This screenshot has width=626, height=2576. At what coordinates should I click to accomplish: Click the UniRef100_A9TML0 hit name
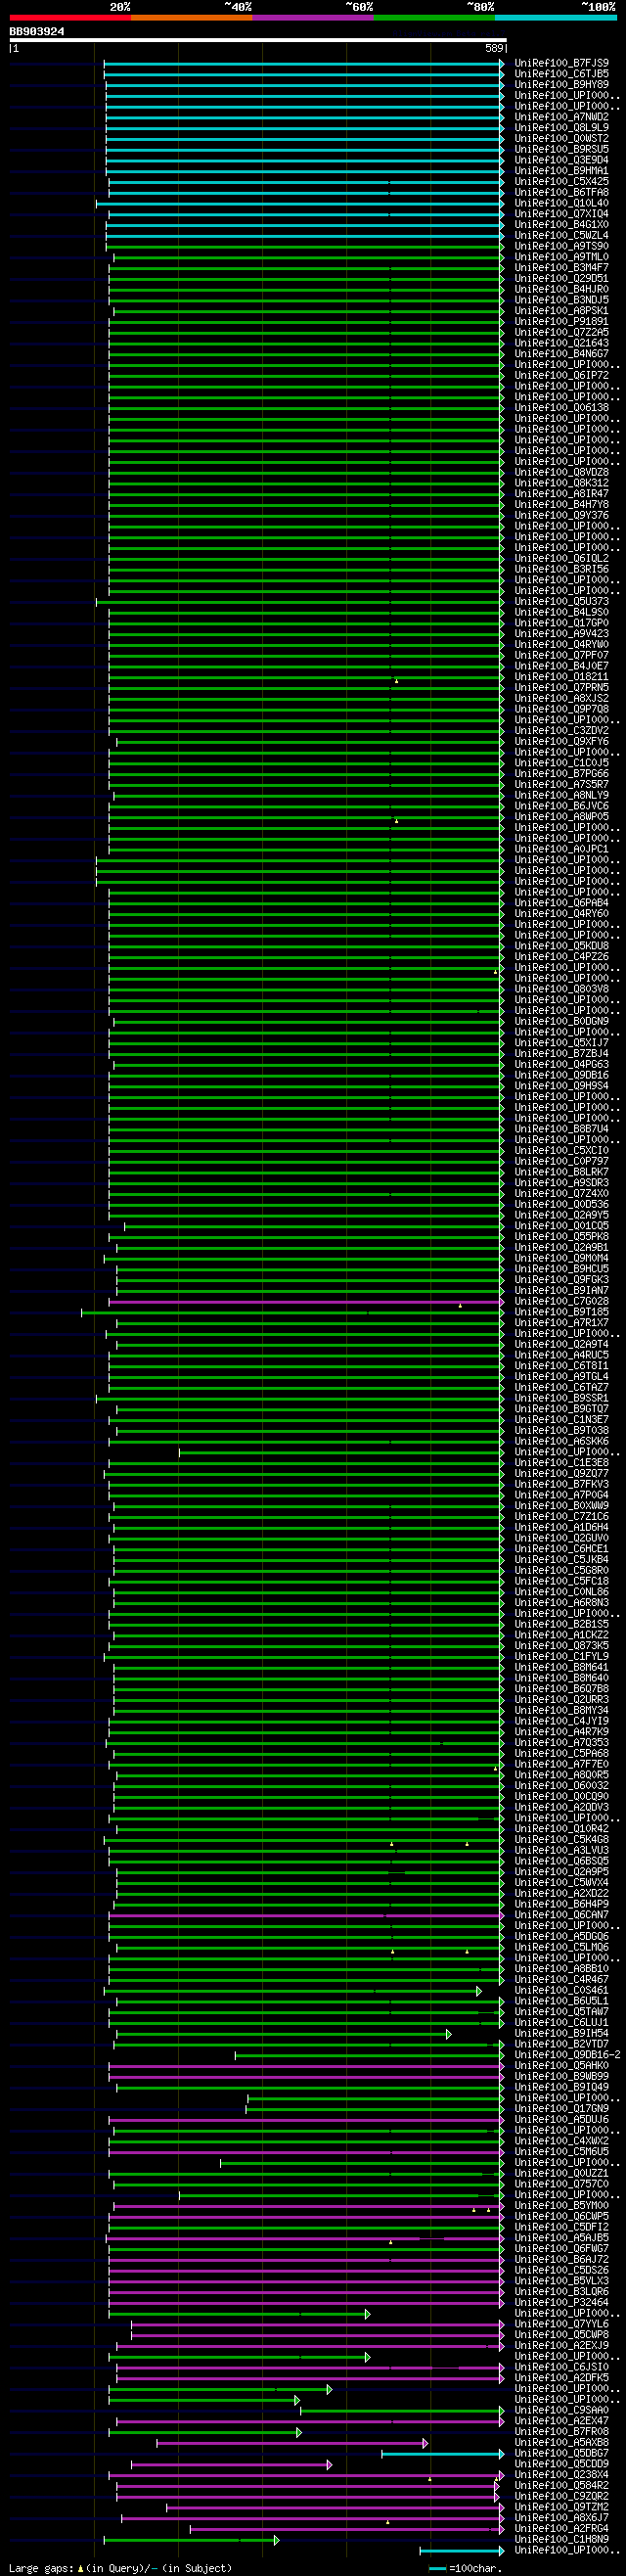pos(561,257)
